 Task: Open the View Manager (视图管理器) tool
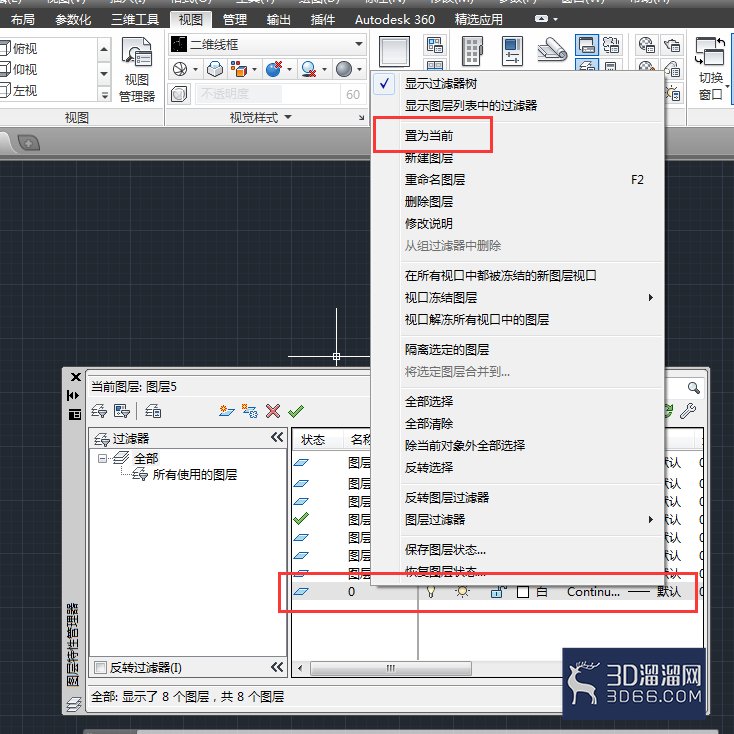click(136, 69)
